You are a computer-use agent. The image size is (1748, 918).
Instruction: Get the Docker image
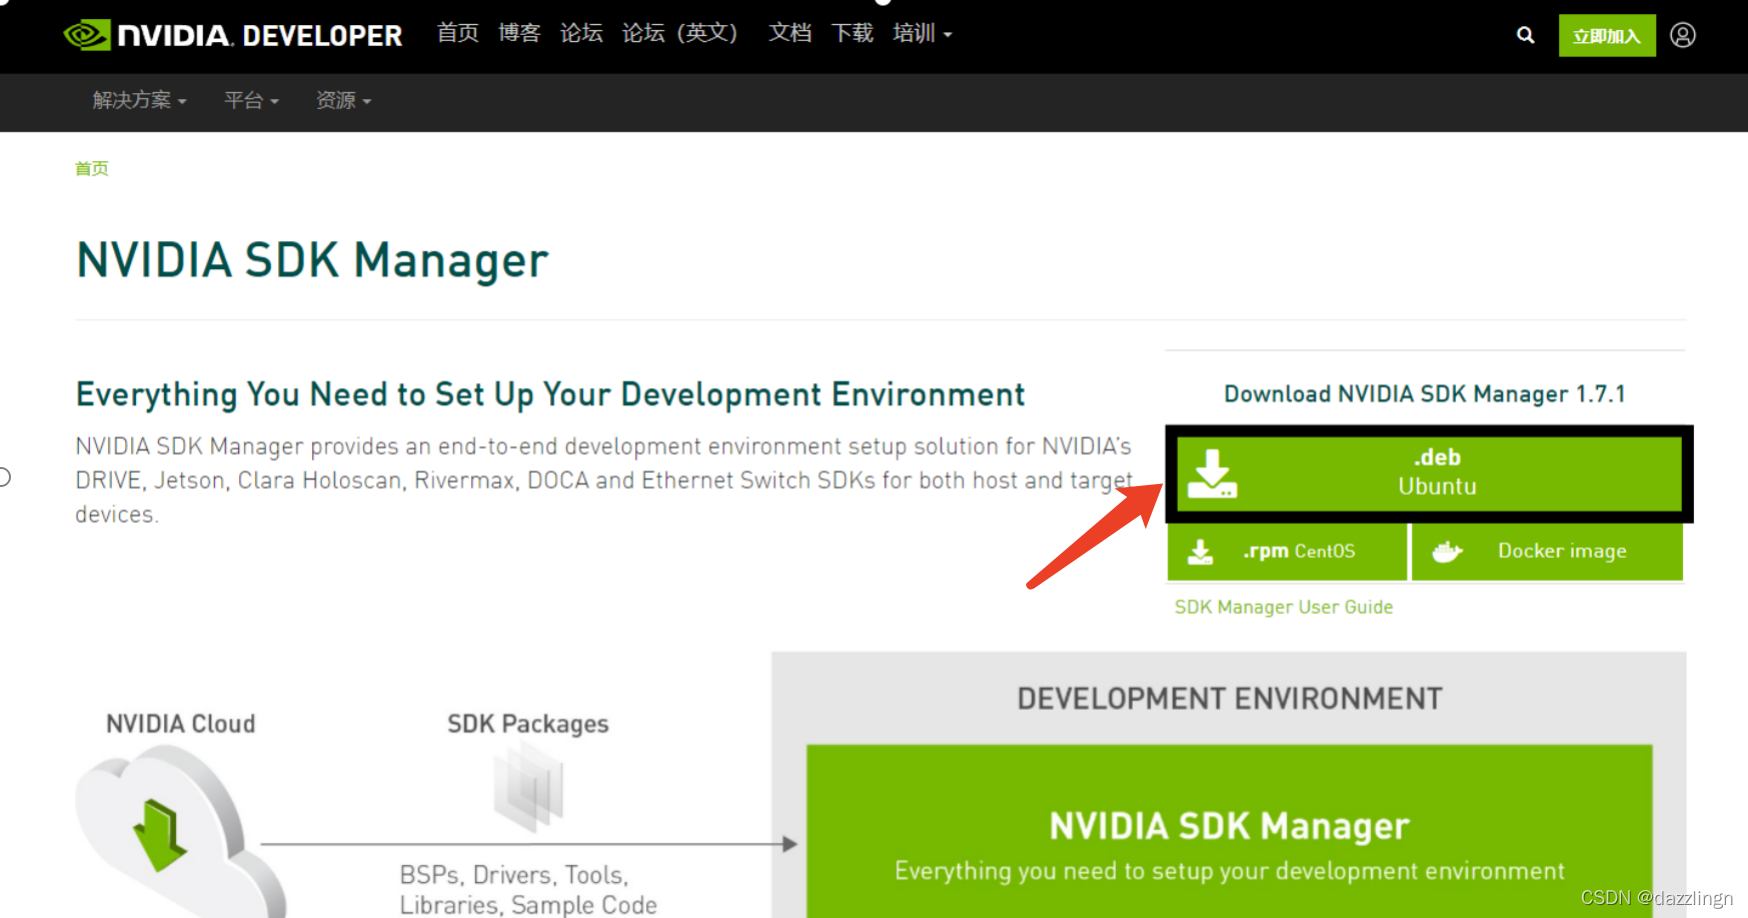[x=1547, y=552]
